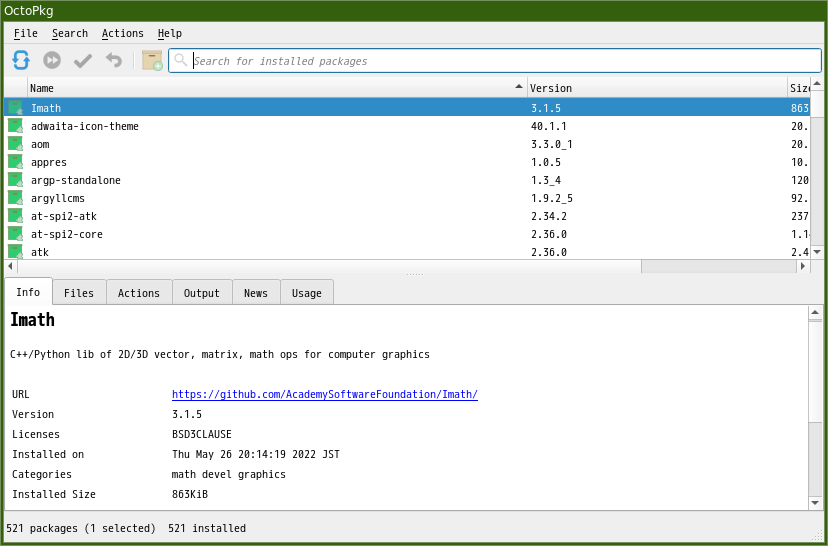Open the File menu
Viewport: 828px width, 546px height.
26,33
